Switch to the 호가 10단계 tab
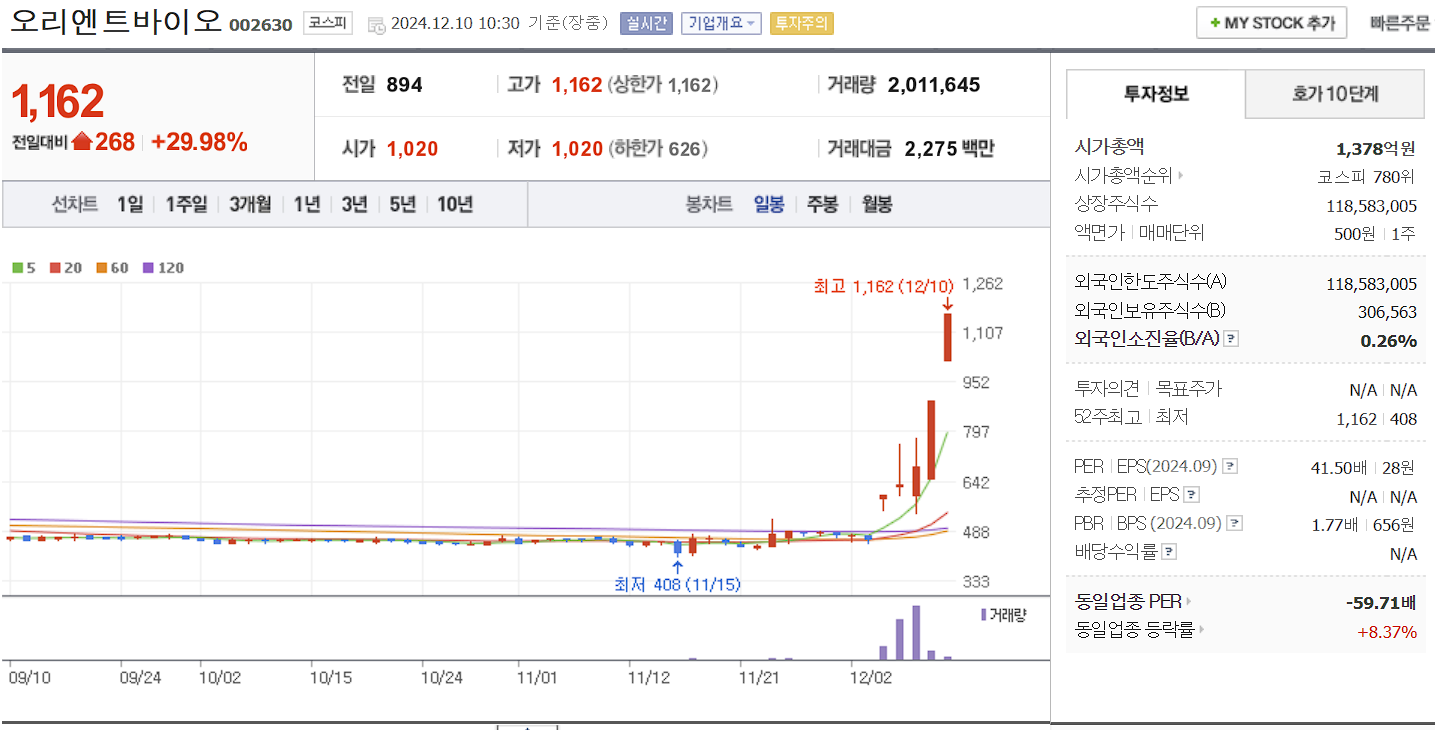1435x730 pixels. (x=1334, y=93)
